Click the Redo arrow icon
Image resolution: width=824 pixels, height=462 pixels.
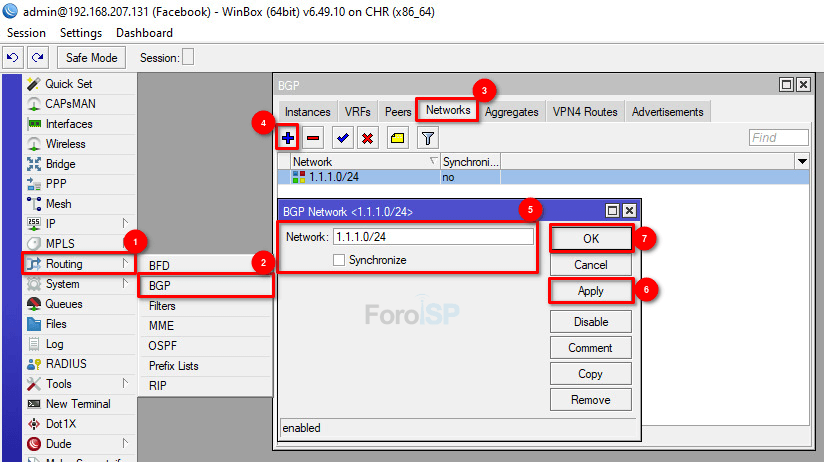pyautogui.click(x=38, y=57)
